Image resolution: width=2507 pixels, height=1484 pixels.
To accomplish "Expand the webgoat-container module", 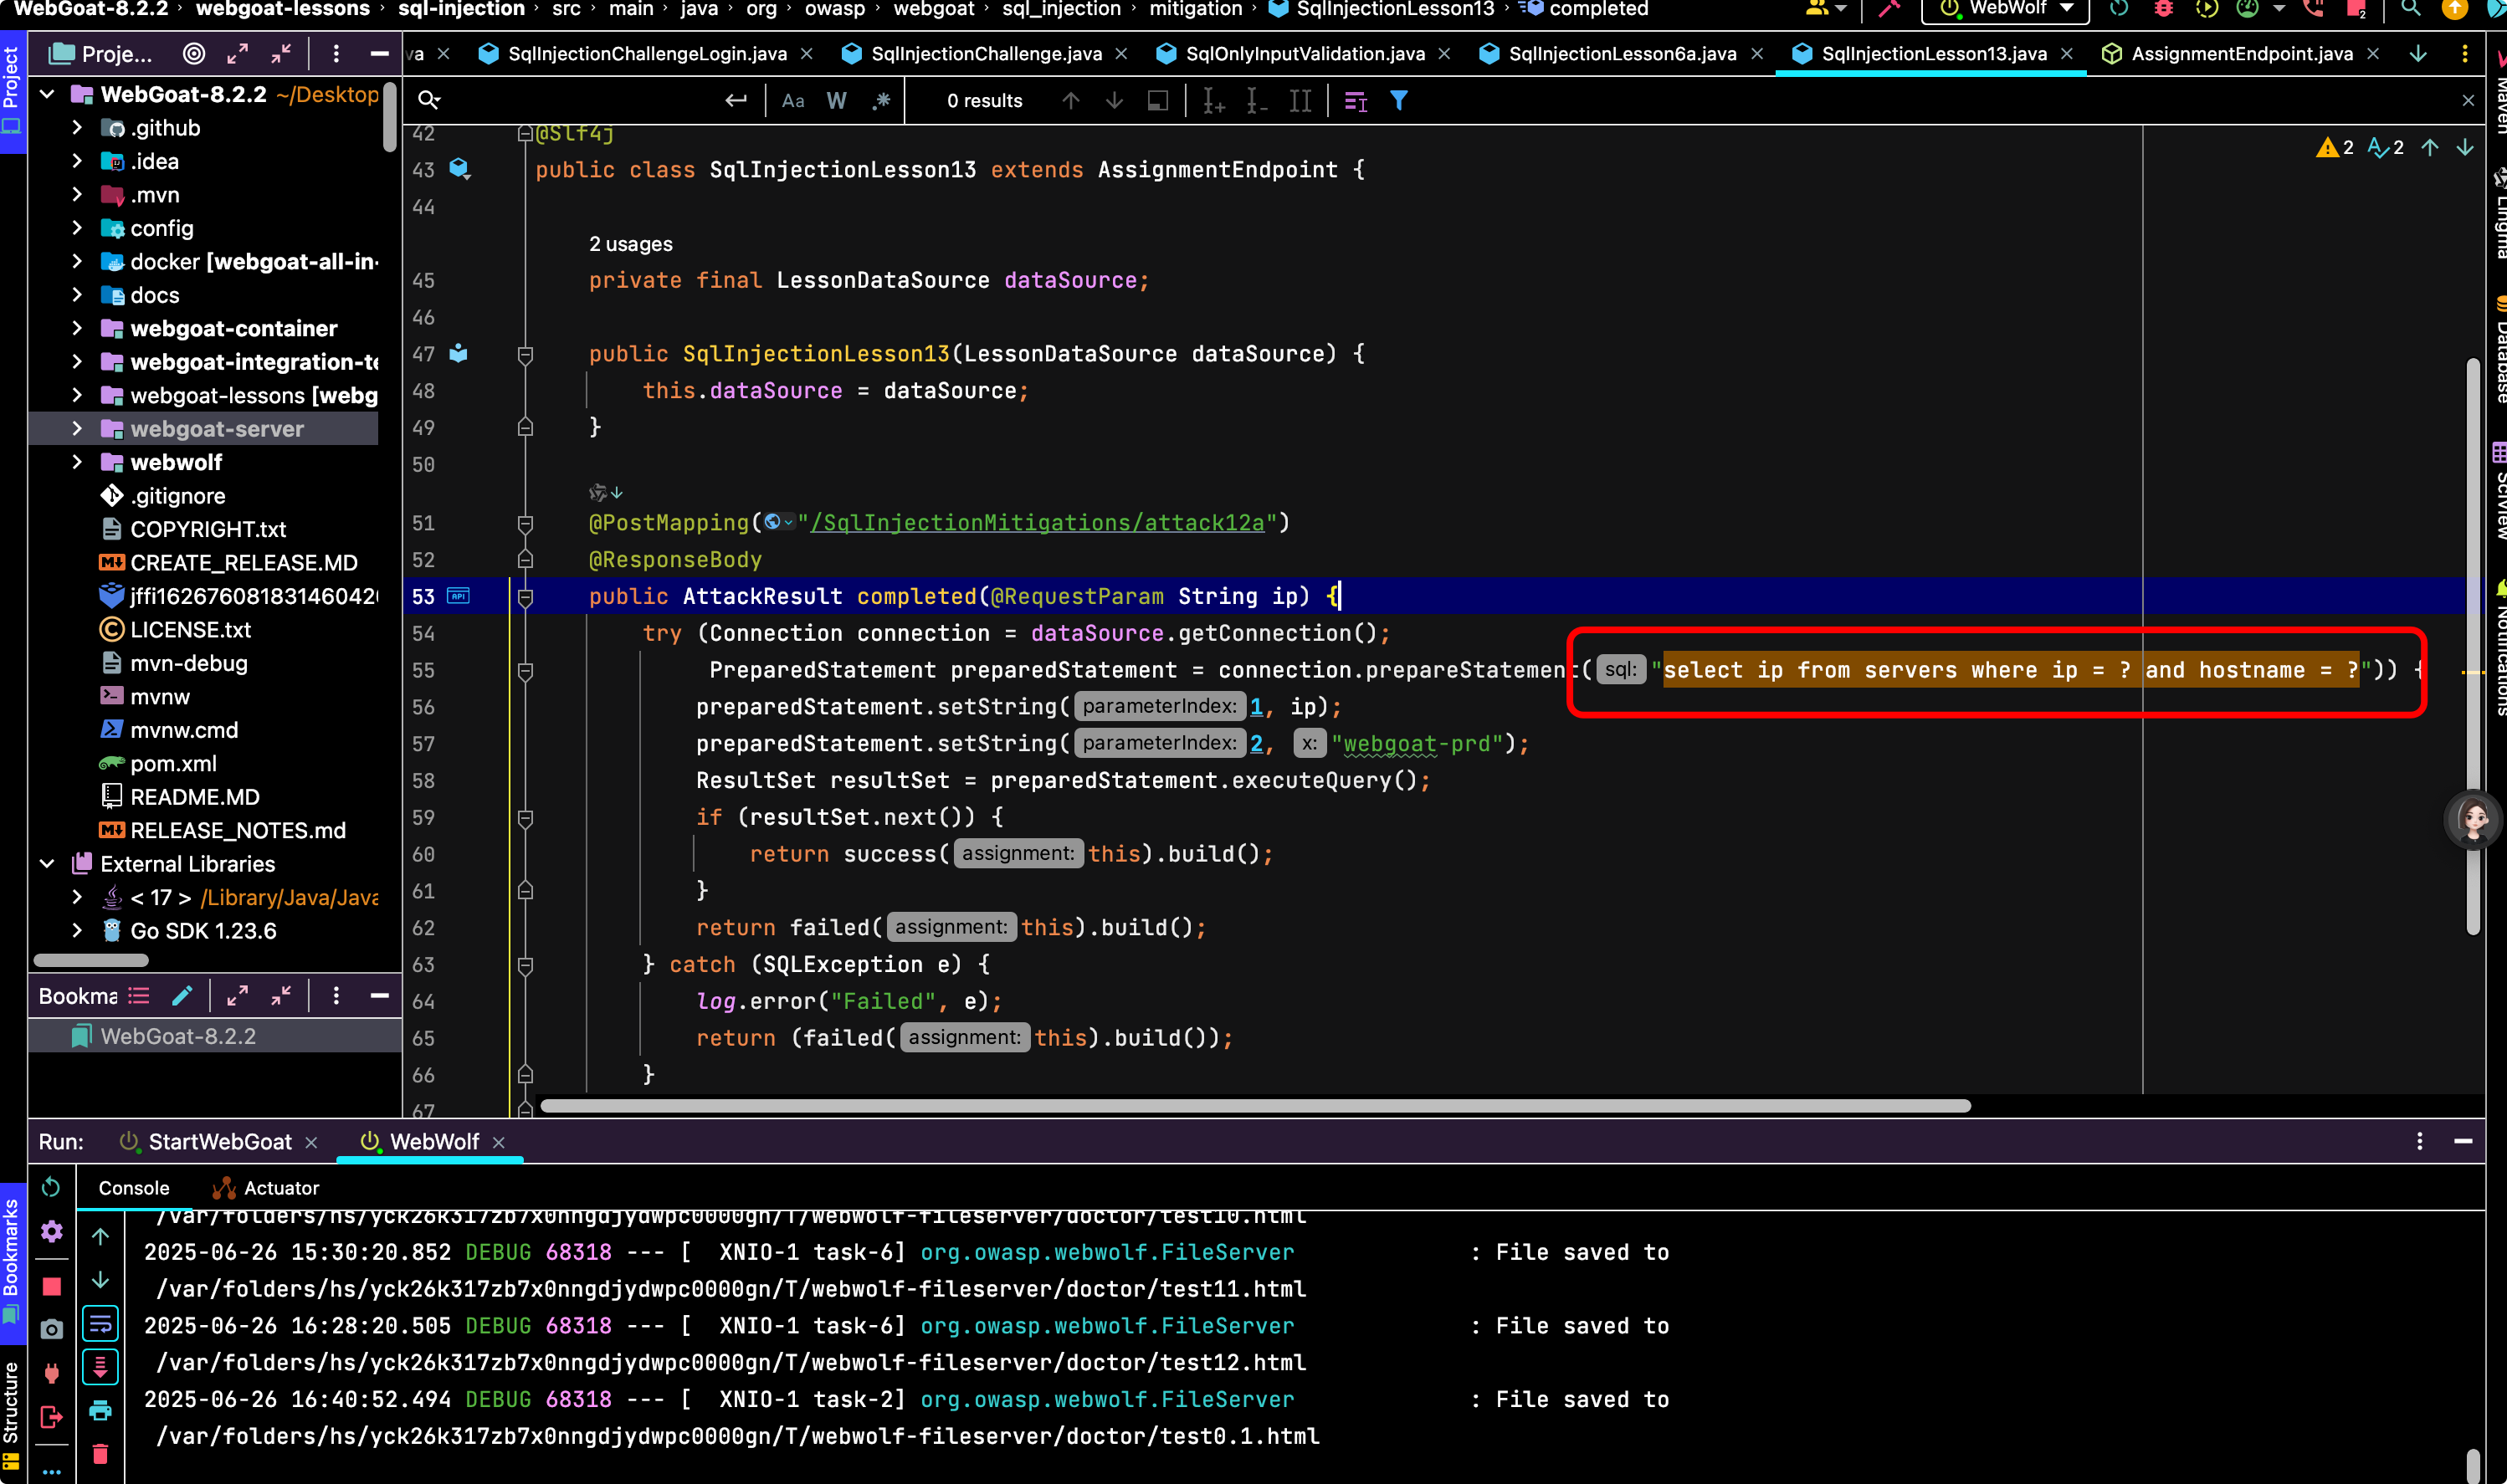I will pos(77,328).
